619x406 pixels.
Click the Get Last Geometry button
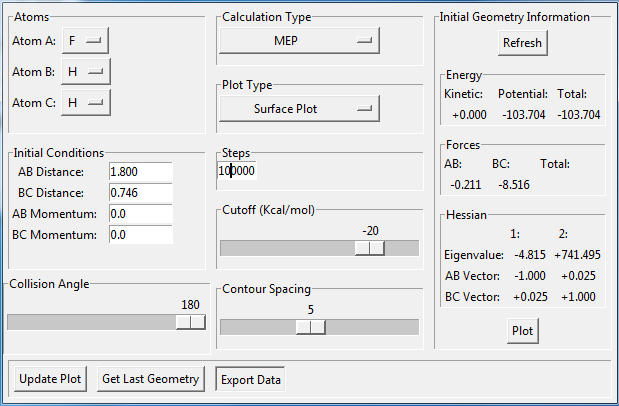[152, 379]
